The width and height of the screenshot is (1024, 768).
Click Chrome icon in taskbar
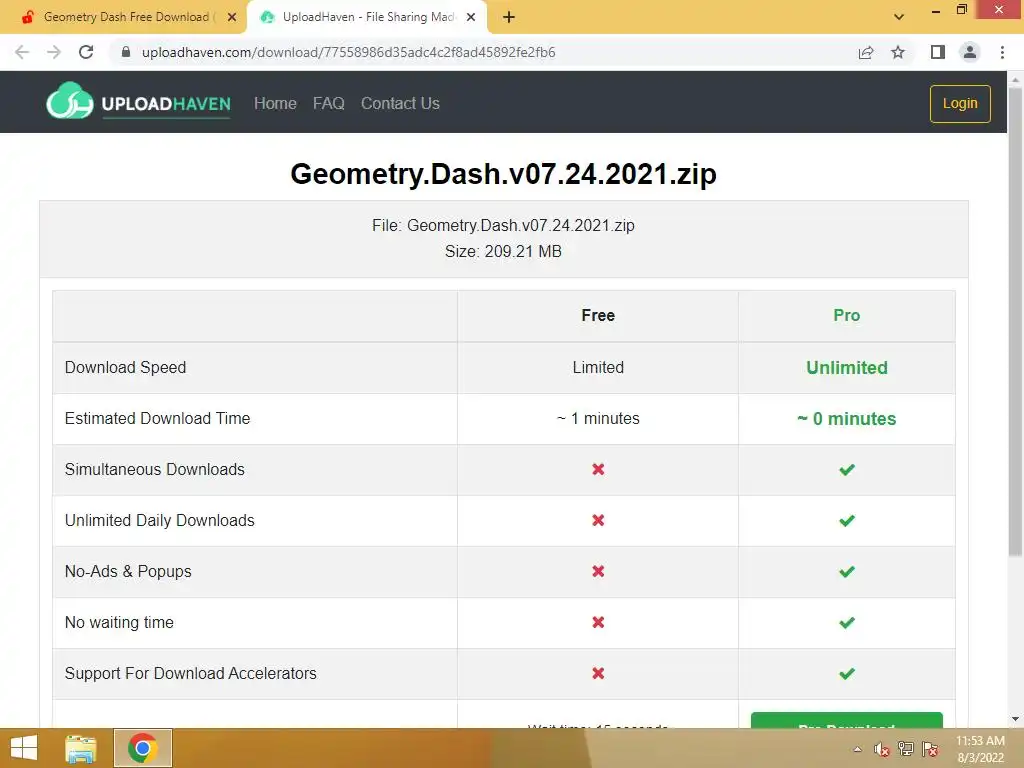click(x=142, y=748)
